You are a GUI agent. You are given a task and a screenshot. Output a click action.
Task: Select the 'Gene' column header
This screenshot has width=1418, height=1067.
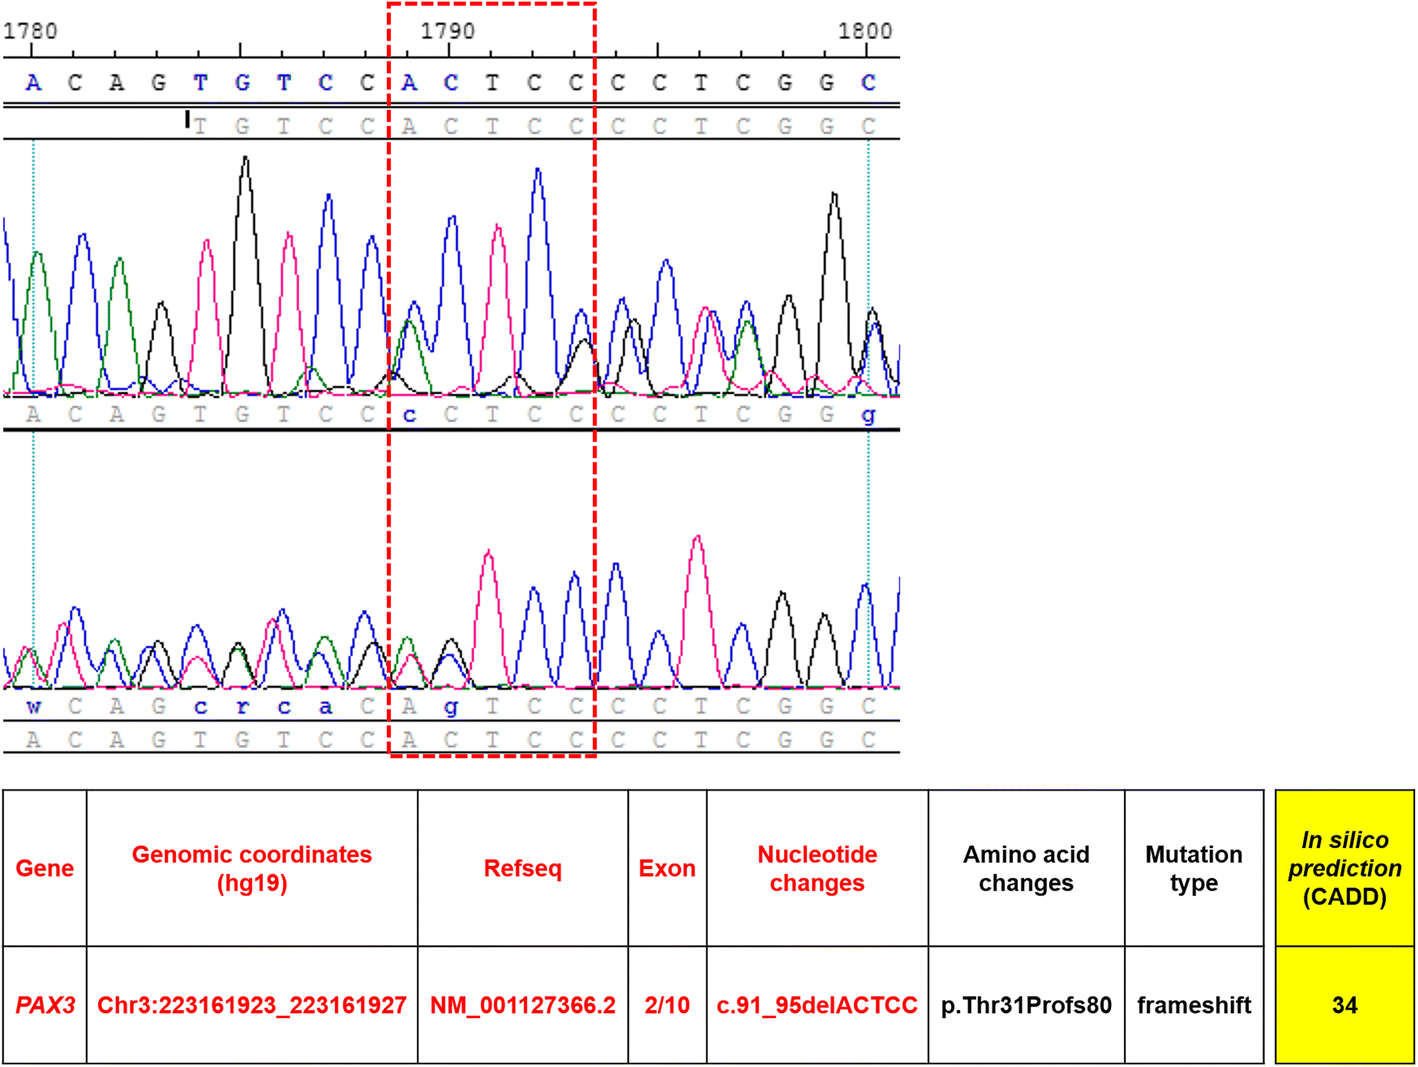(45, 868)
